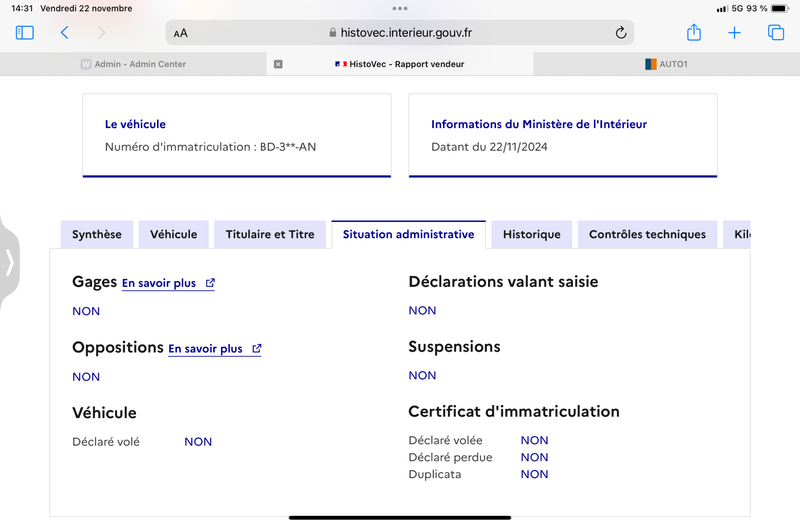Click the address bar histovec.interieur.gouv.fr

(399, 33)
